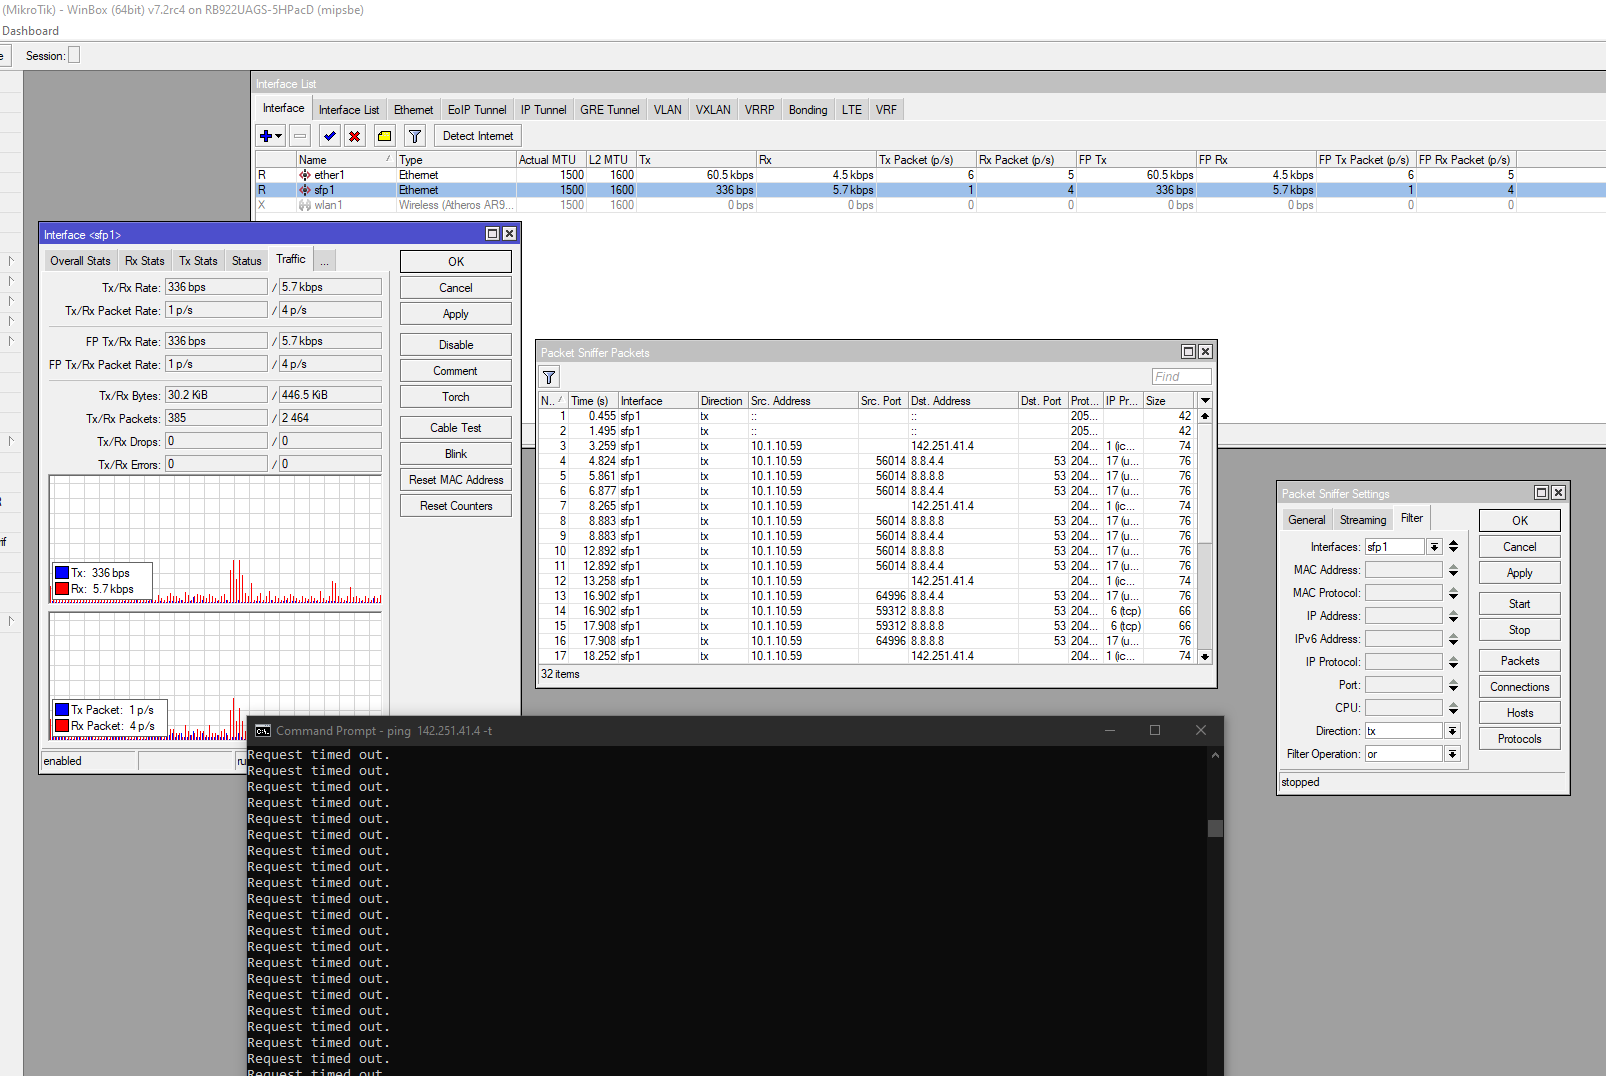Click the Blink button
The height and width of the screenshot is (1076, 1606).
456,454
